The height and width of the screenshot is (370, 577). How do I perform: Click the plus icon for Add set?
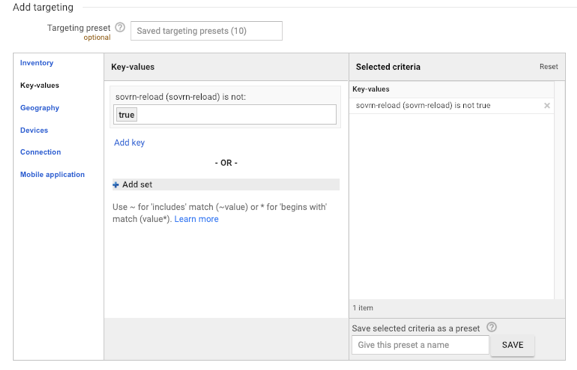tap(116, 185)
